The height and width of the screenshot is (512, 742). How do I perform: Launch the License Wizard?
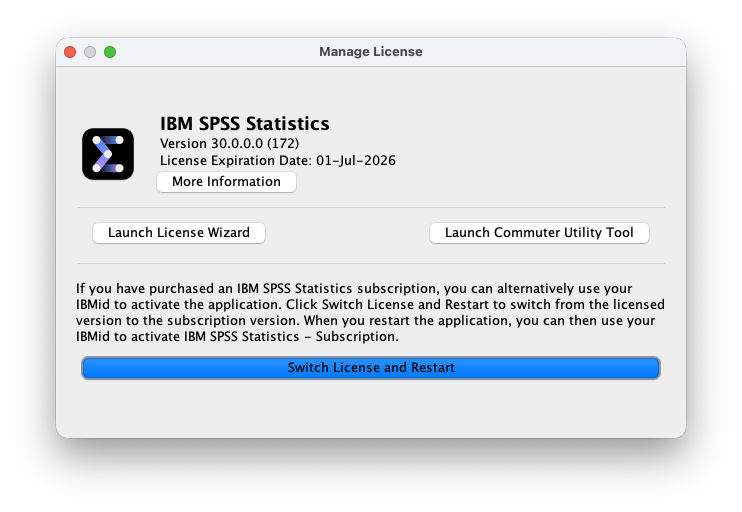179,233
